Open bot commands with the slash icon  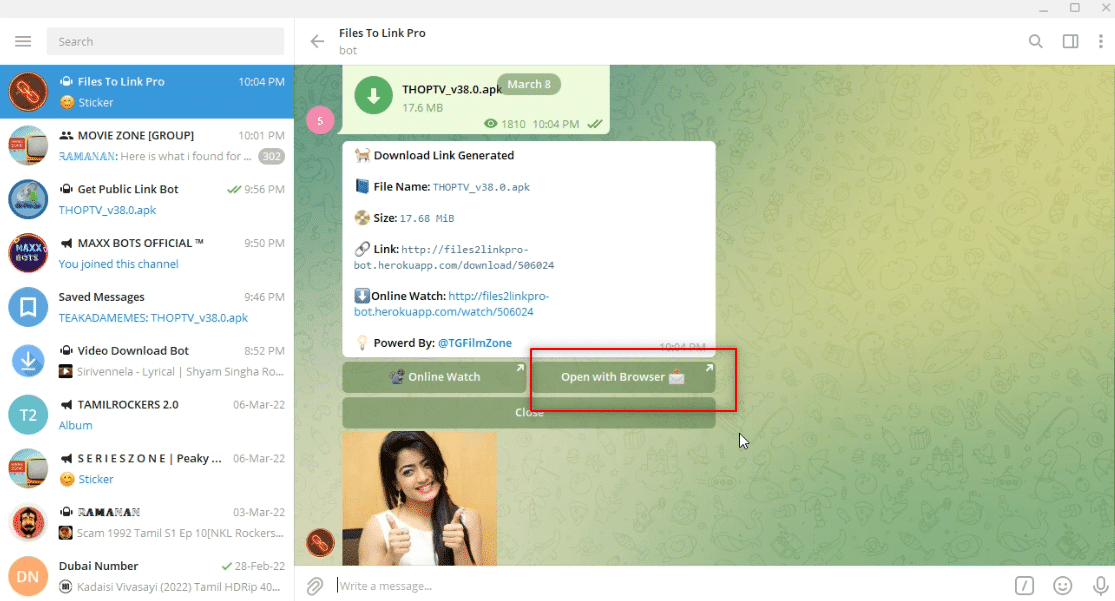coord(1026,585)
